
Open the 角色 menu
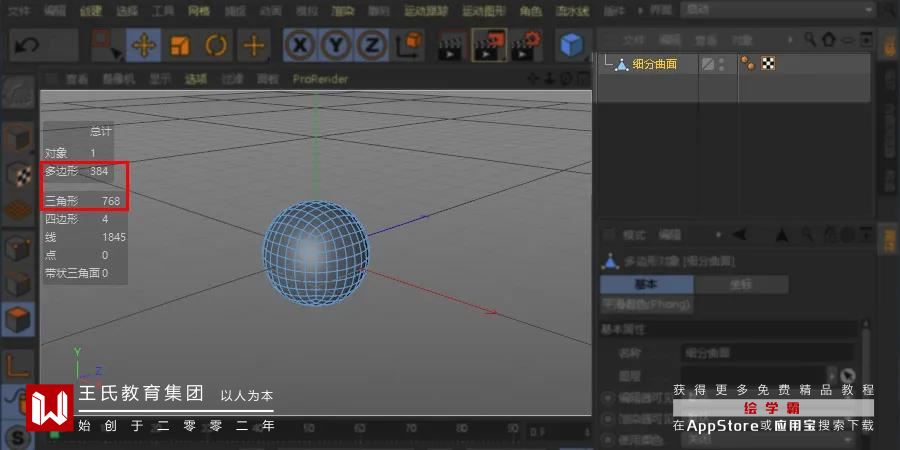[531, 10]
